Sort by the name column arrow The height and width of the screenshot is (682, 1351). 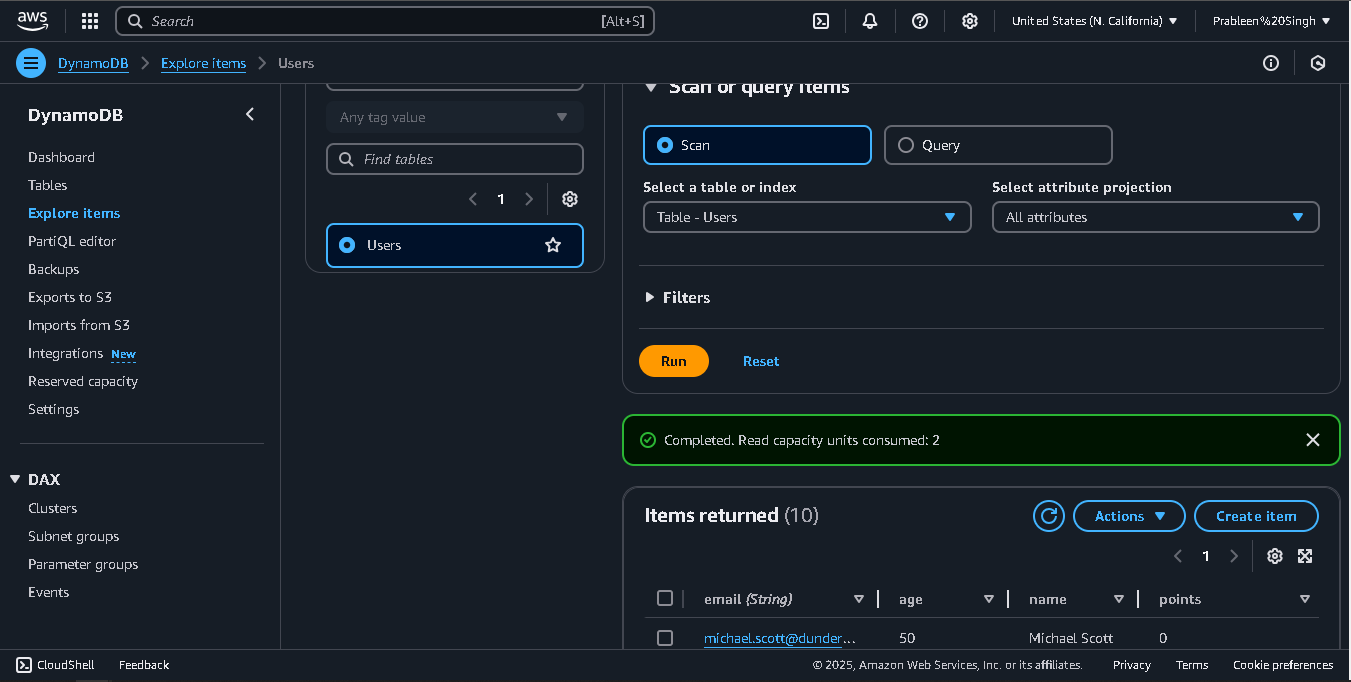point(1119,599)
